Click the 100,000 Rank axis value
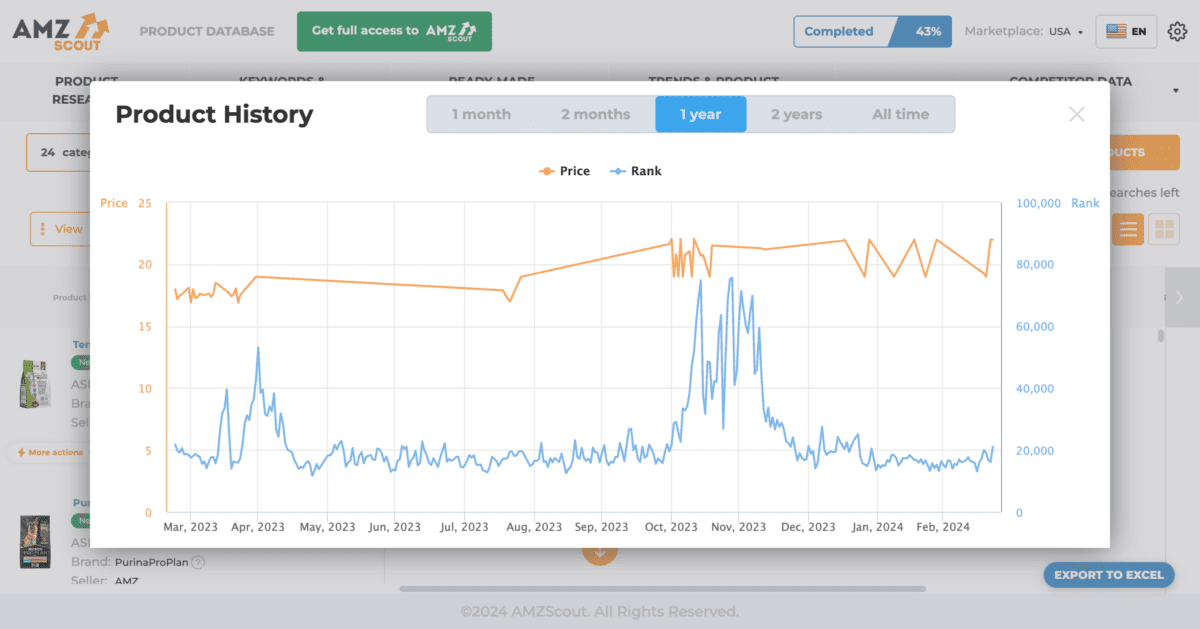The image size is (1200, 629). point(1038,203)
